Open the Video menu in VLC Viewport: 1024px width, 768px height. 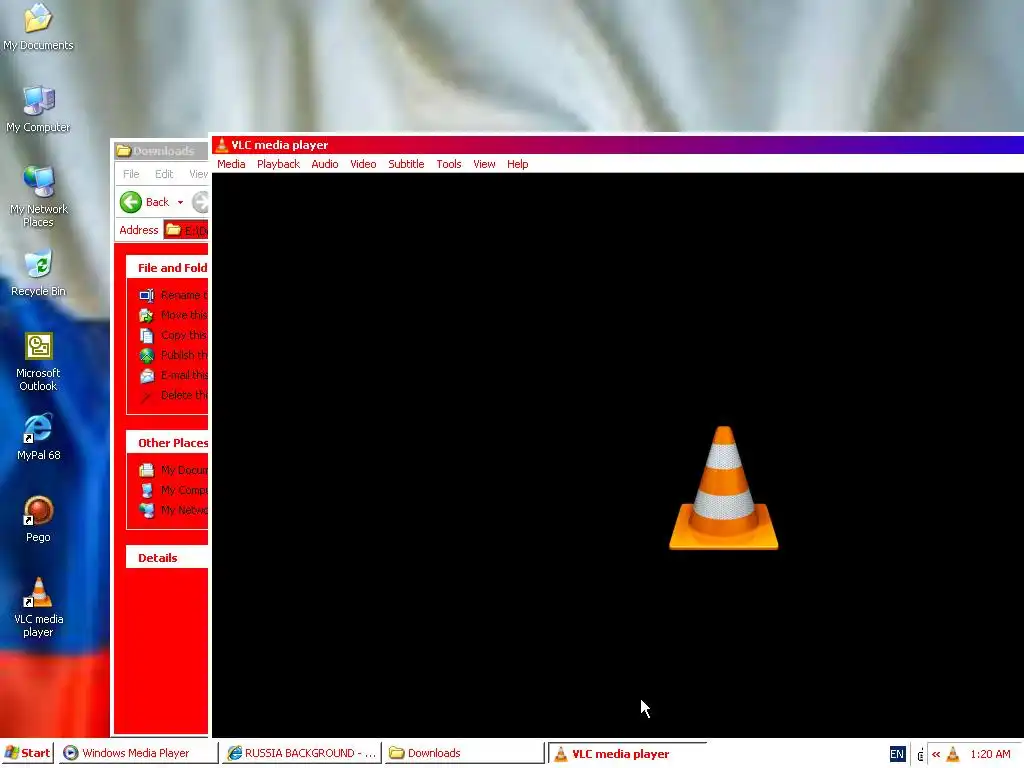363,164
